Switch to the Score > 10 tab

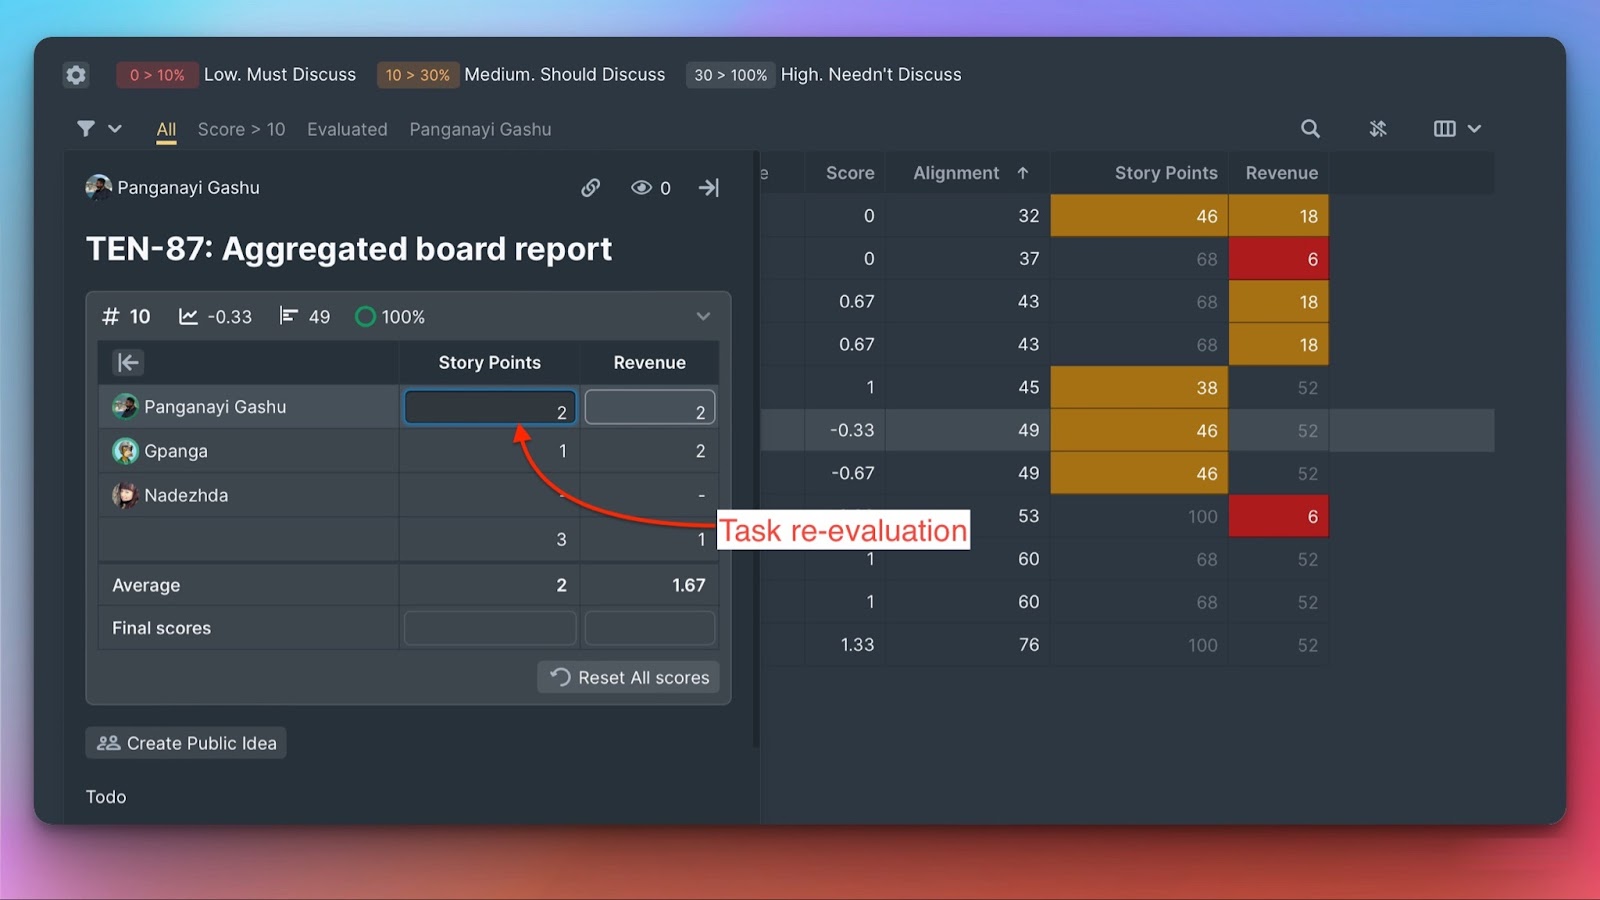pyautogui.click(x=241, y=130)
